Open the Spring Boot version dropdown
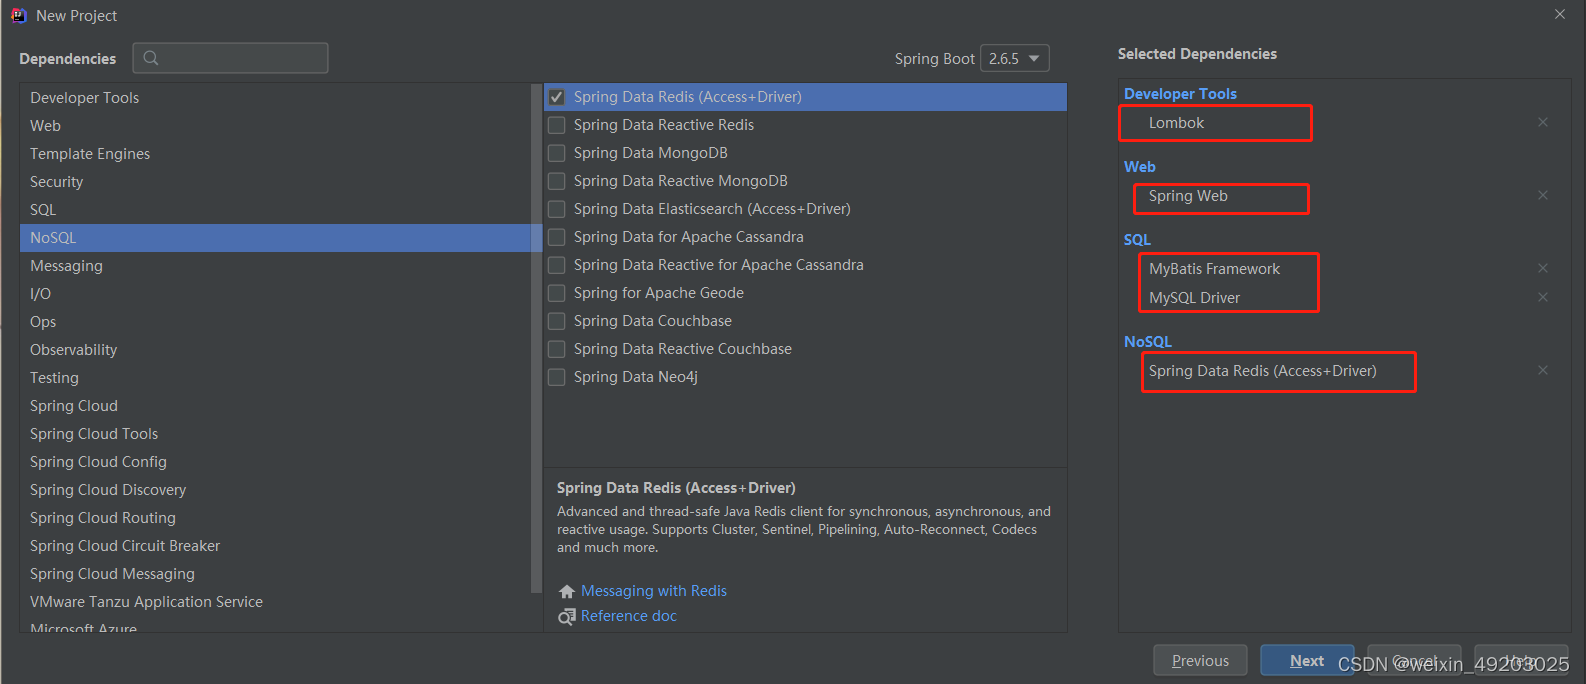 [1015, 59]
